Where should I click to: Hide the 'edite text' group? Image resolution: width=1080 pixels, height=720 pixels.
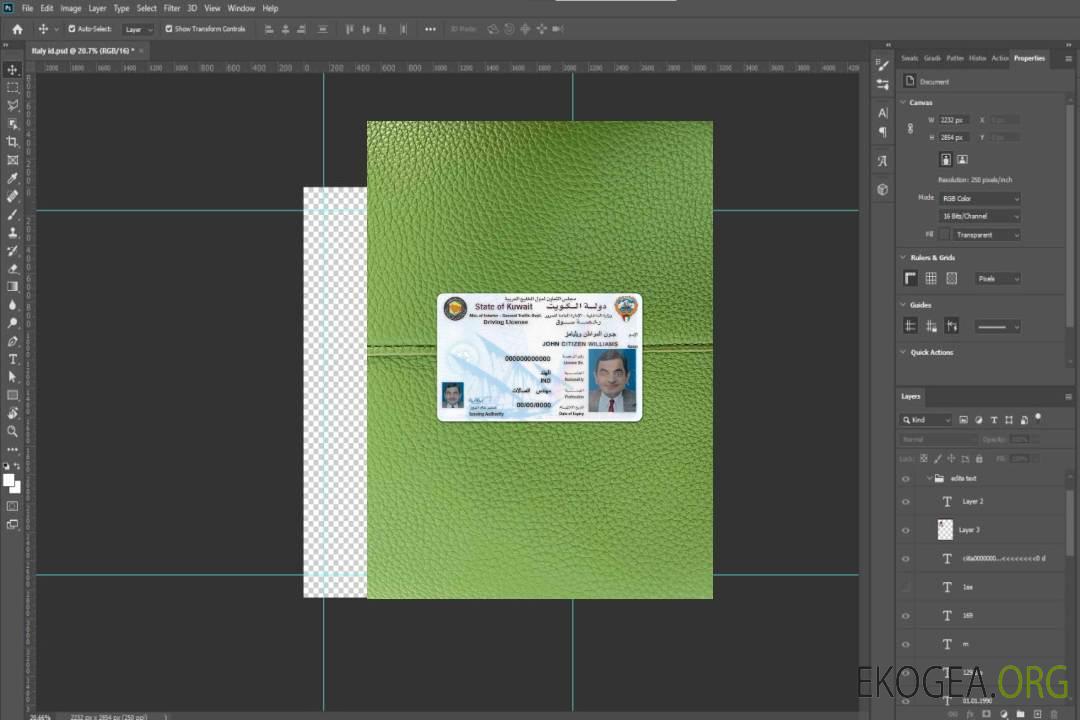pos(906,479)
